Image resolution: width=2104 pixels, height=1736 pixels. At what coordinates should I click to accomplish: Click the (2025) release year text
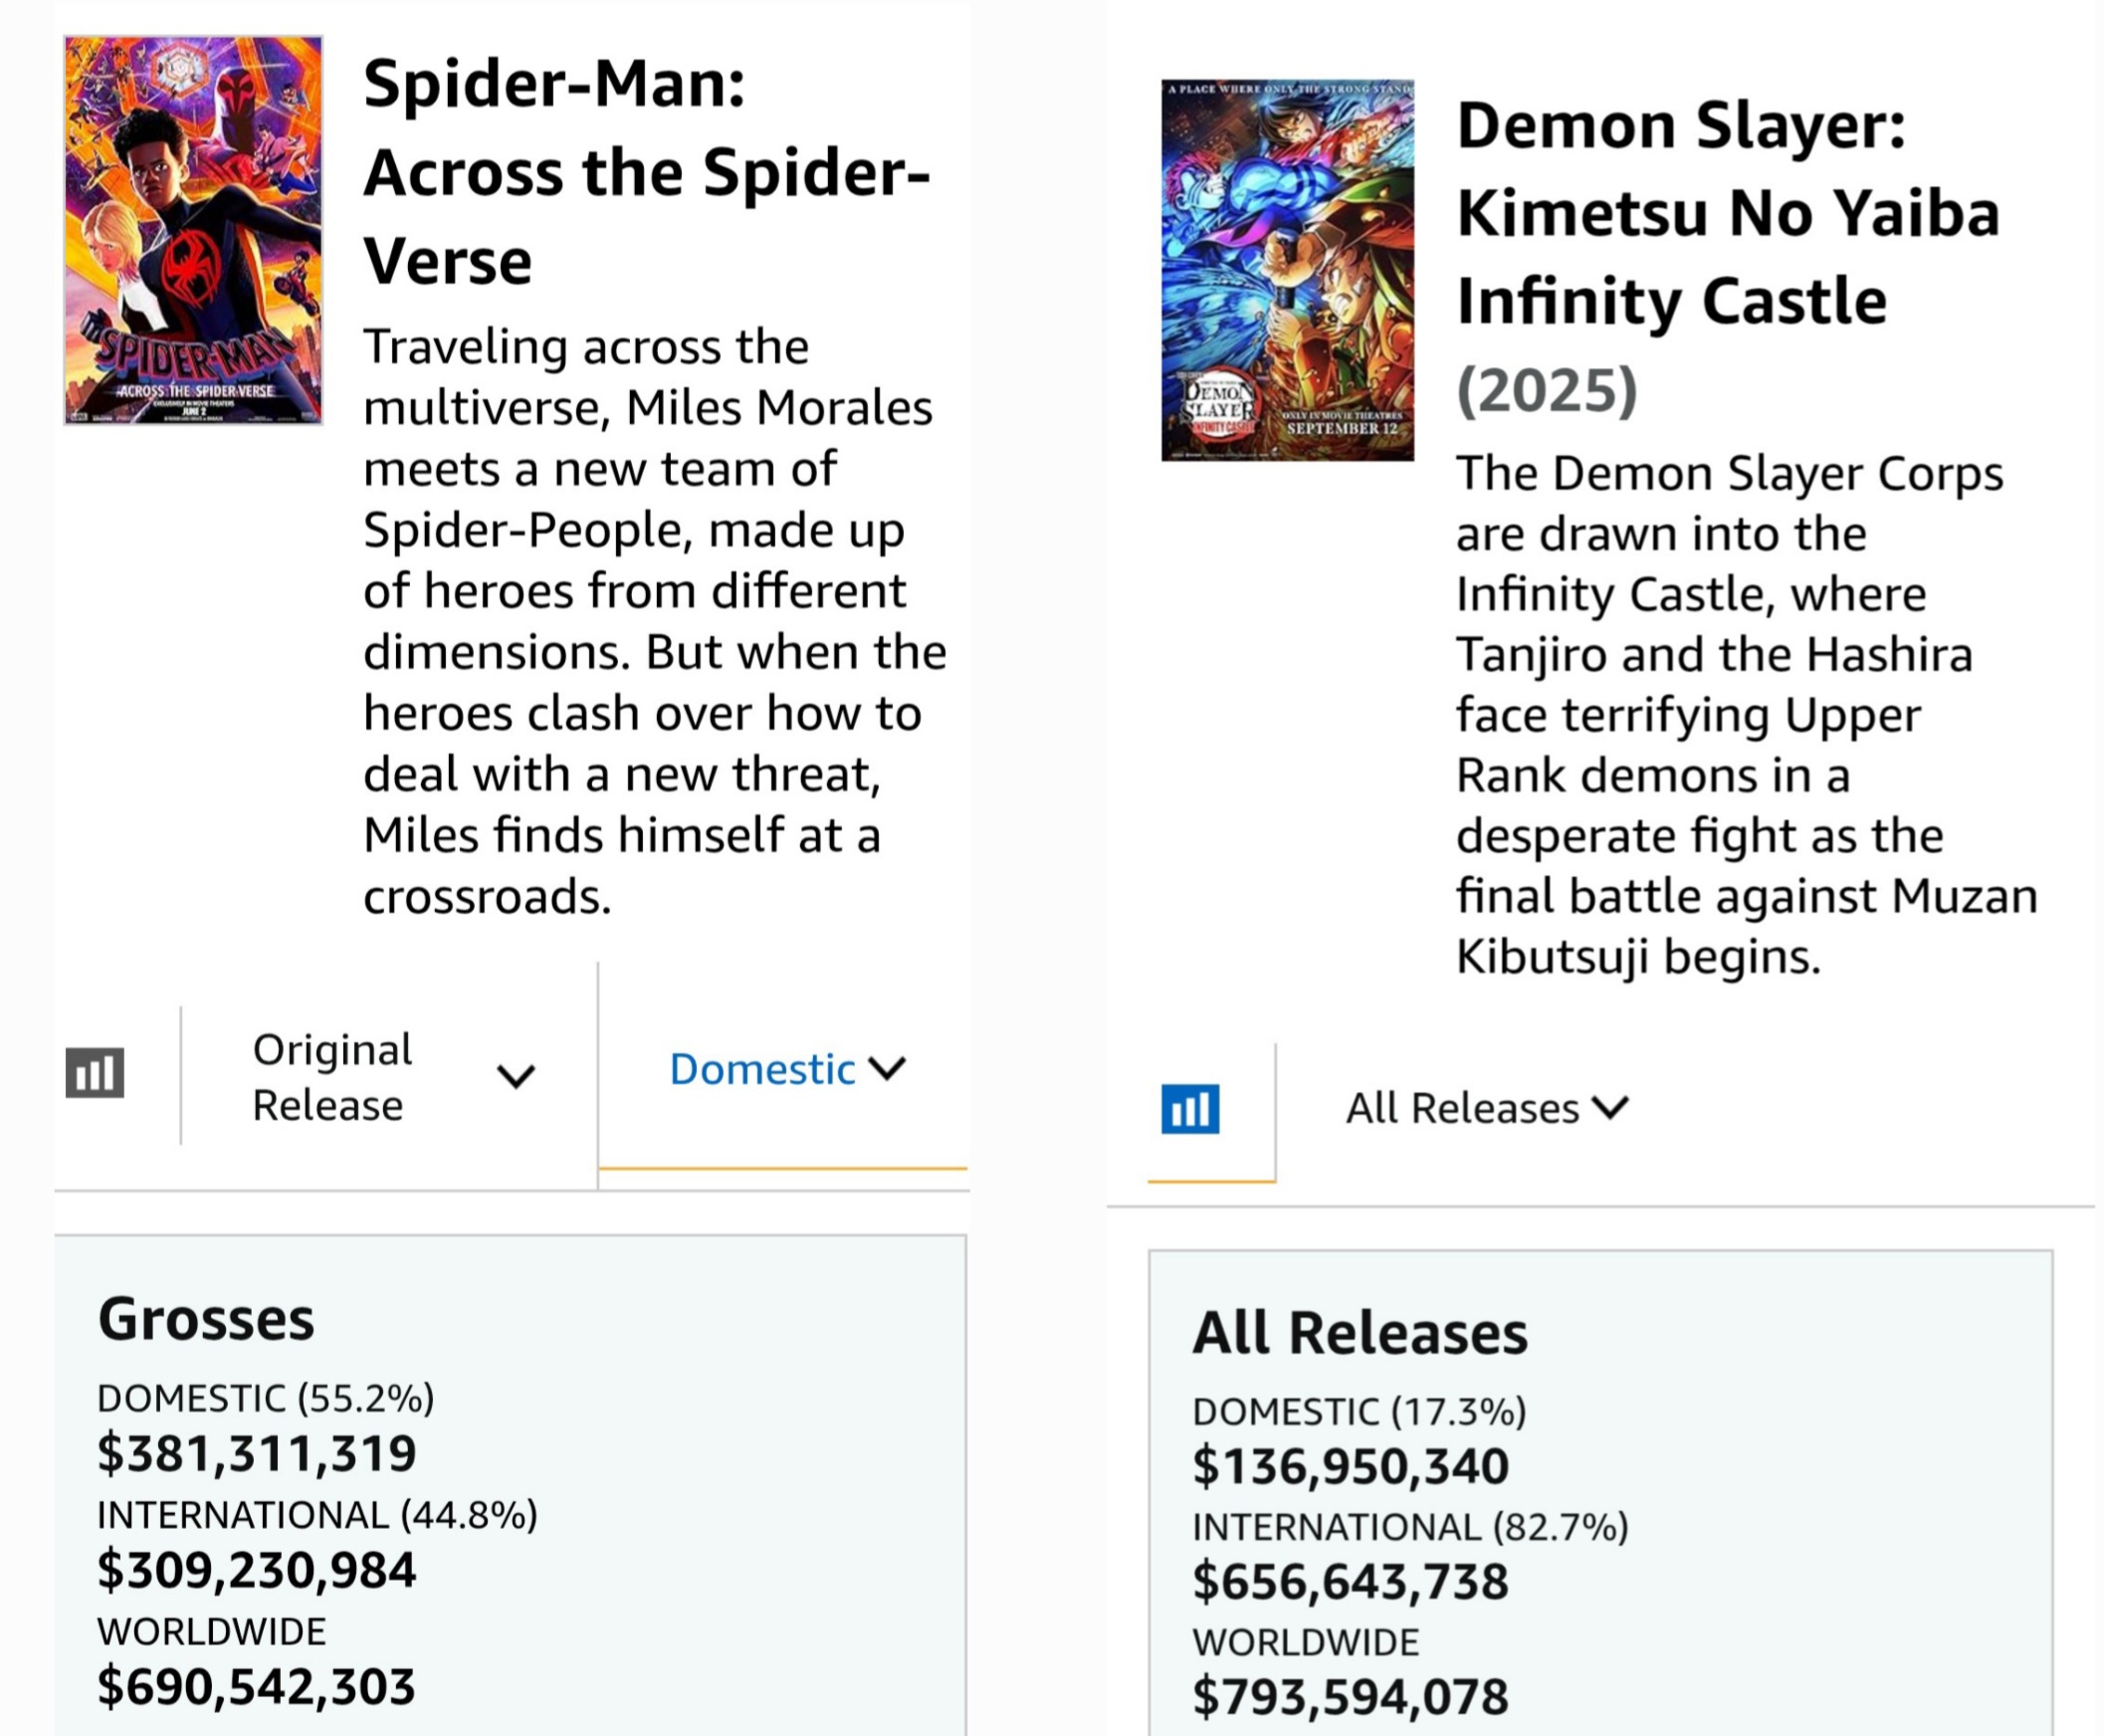tap(1547, 390)
